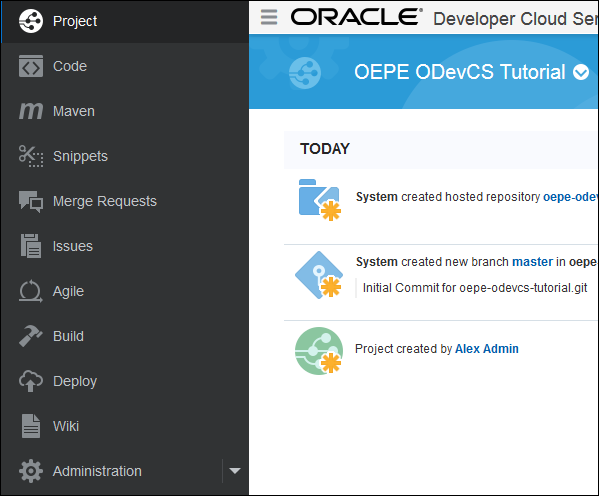The height and width of the screenshot is (496, 599).
Task: Go to the Deploy section
Action: click(125, 381)
